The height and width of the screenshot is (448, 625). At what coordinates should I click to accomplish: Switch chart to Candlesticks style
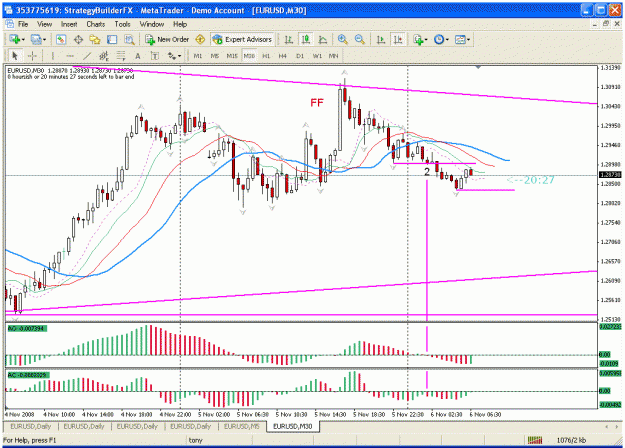pyautogui.click(x=306, y=39)
